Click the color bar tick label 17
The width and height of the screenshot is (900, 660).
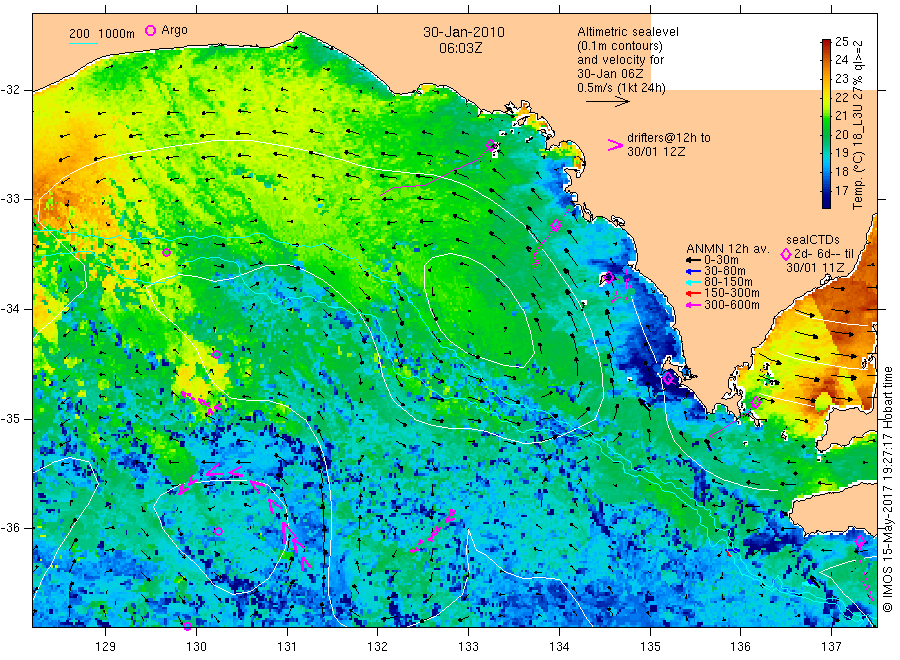click(x=841, y=191)
